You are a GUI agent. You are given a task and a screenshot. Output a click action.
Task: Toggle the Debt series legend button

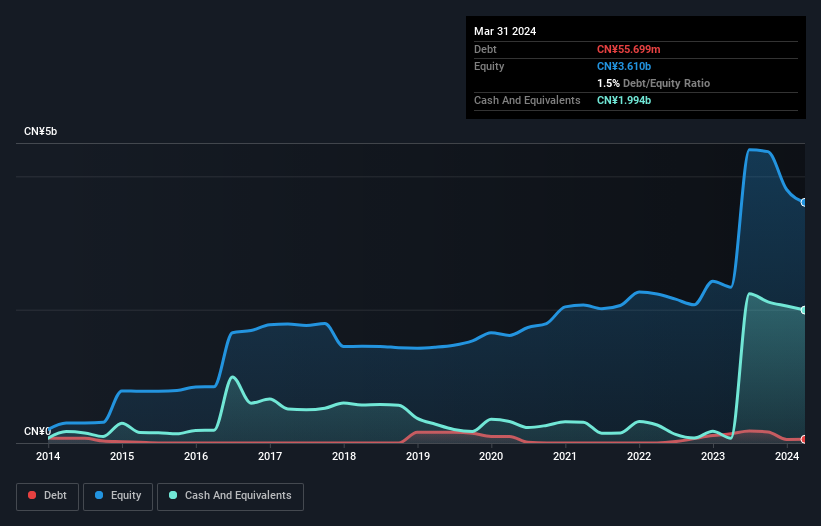coord(48,496)
